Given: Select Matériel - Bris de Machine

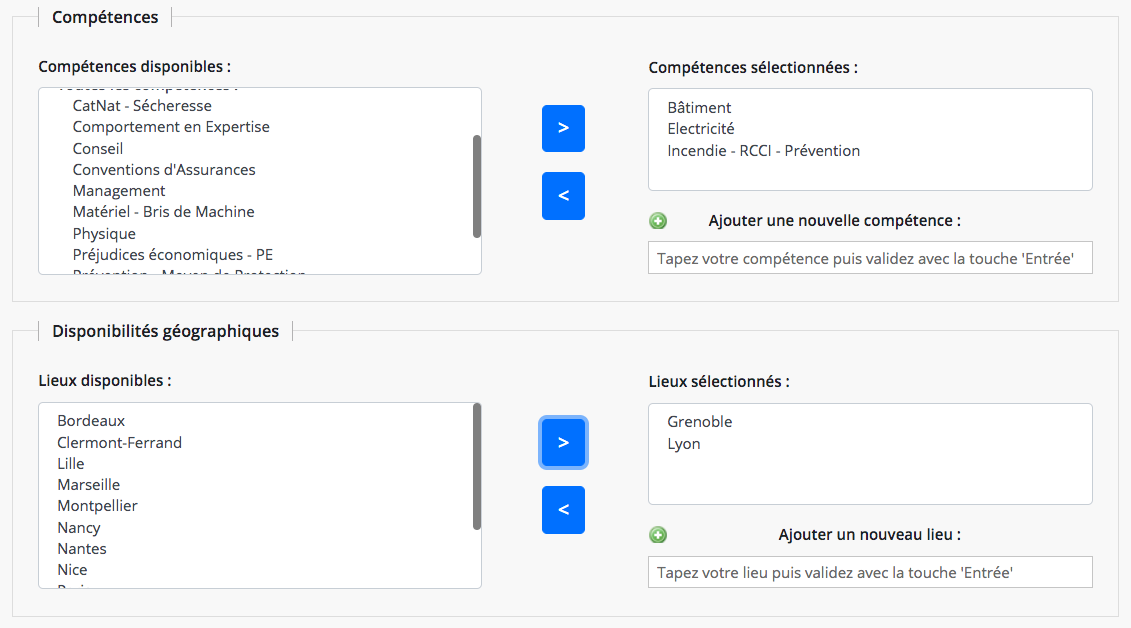Looking at the screenshot, I should 163,212.
